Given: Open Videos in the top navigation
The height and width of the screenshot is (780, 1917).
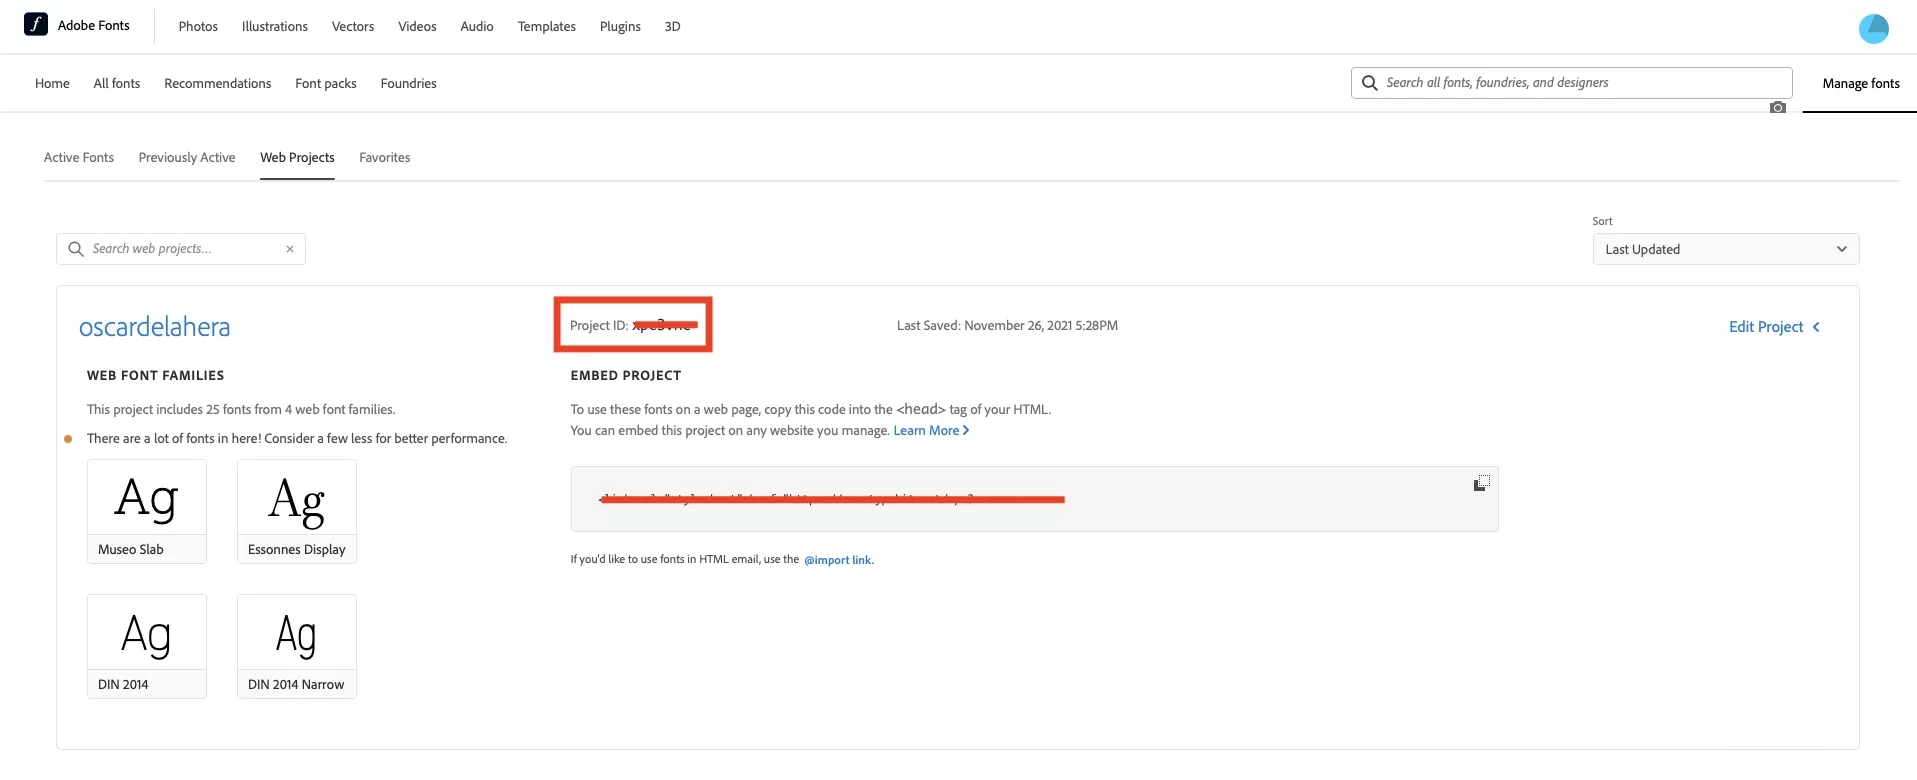Looking at the screenshot, I should coord(417,26).
